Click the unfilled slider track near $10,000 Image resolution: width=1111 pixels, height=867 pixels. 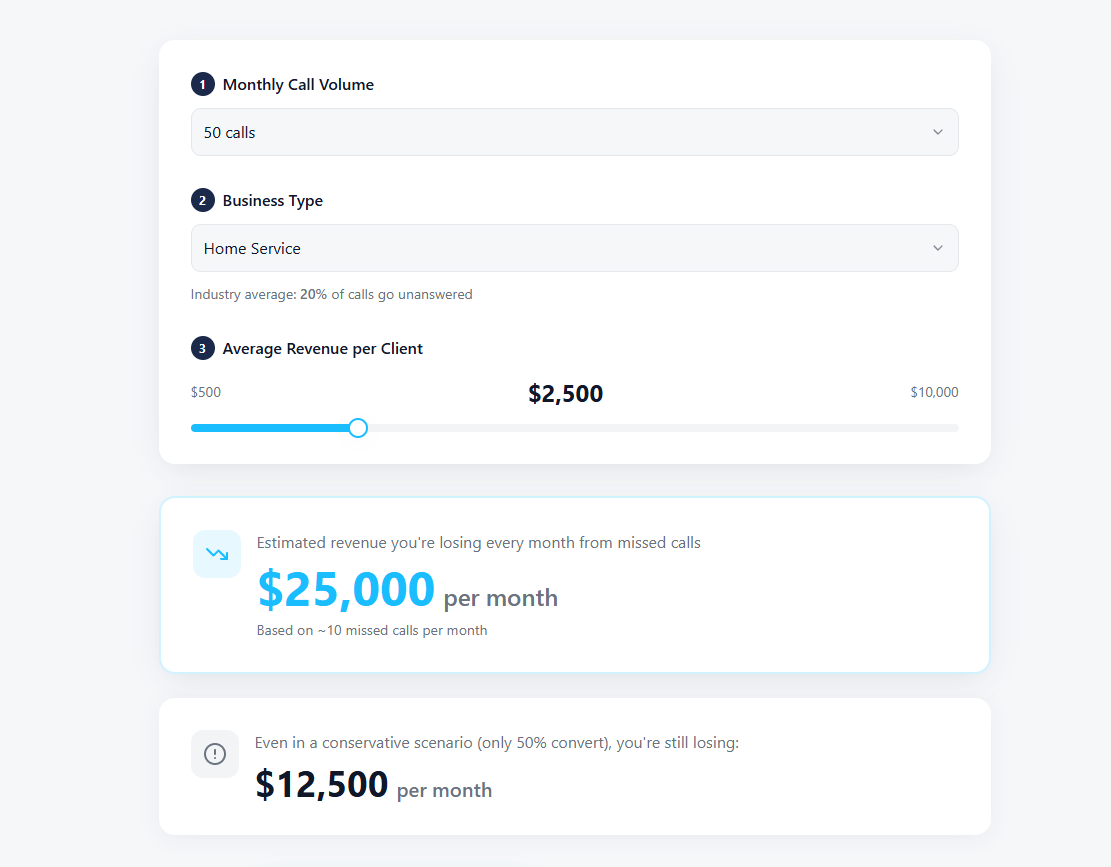pyautogui.click(x=900, y=428)
